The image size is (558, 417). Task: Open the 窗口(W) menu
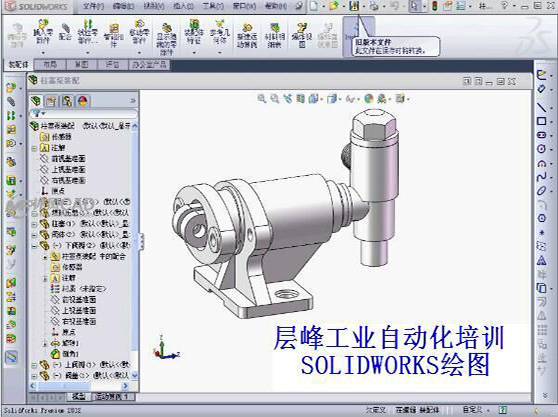244,6
